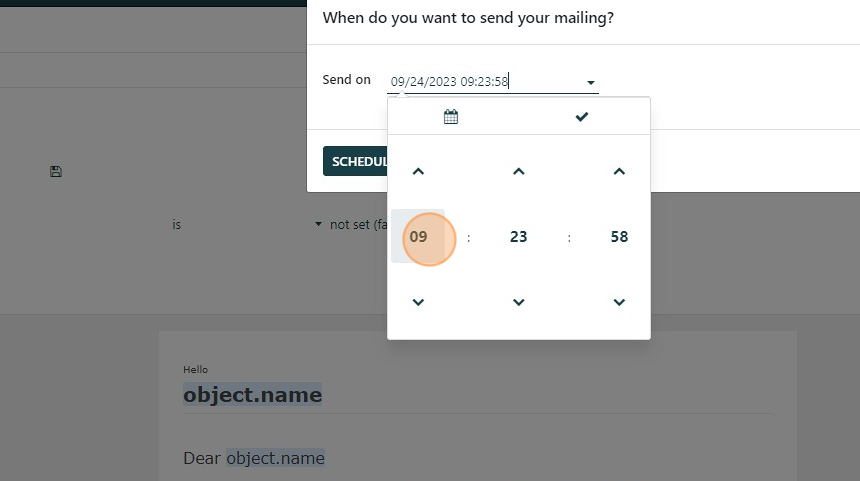This screenshot has width=860, height=481.
Task: Select the minute value 23
Action: coord(518,236)
